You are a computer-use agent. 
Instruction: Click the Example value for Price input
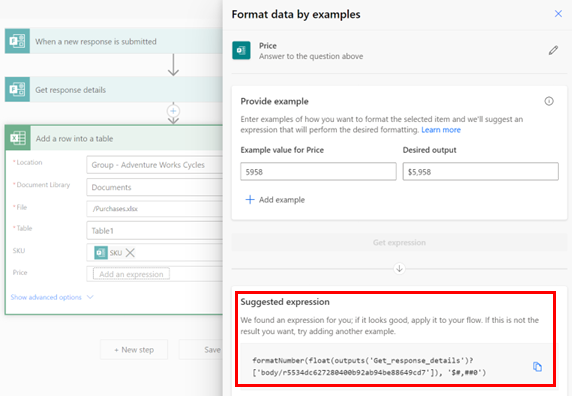coord(318,171)
